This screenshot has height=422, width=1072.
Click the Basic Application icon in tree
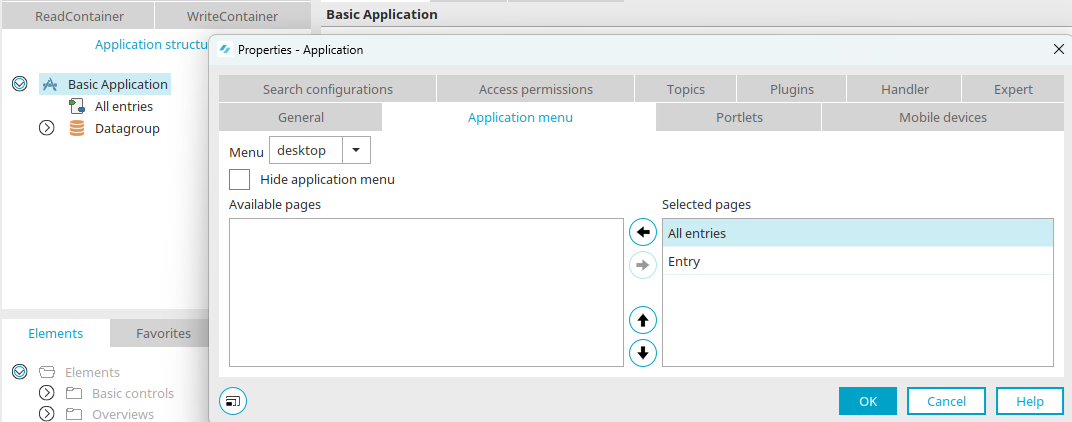50,84
